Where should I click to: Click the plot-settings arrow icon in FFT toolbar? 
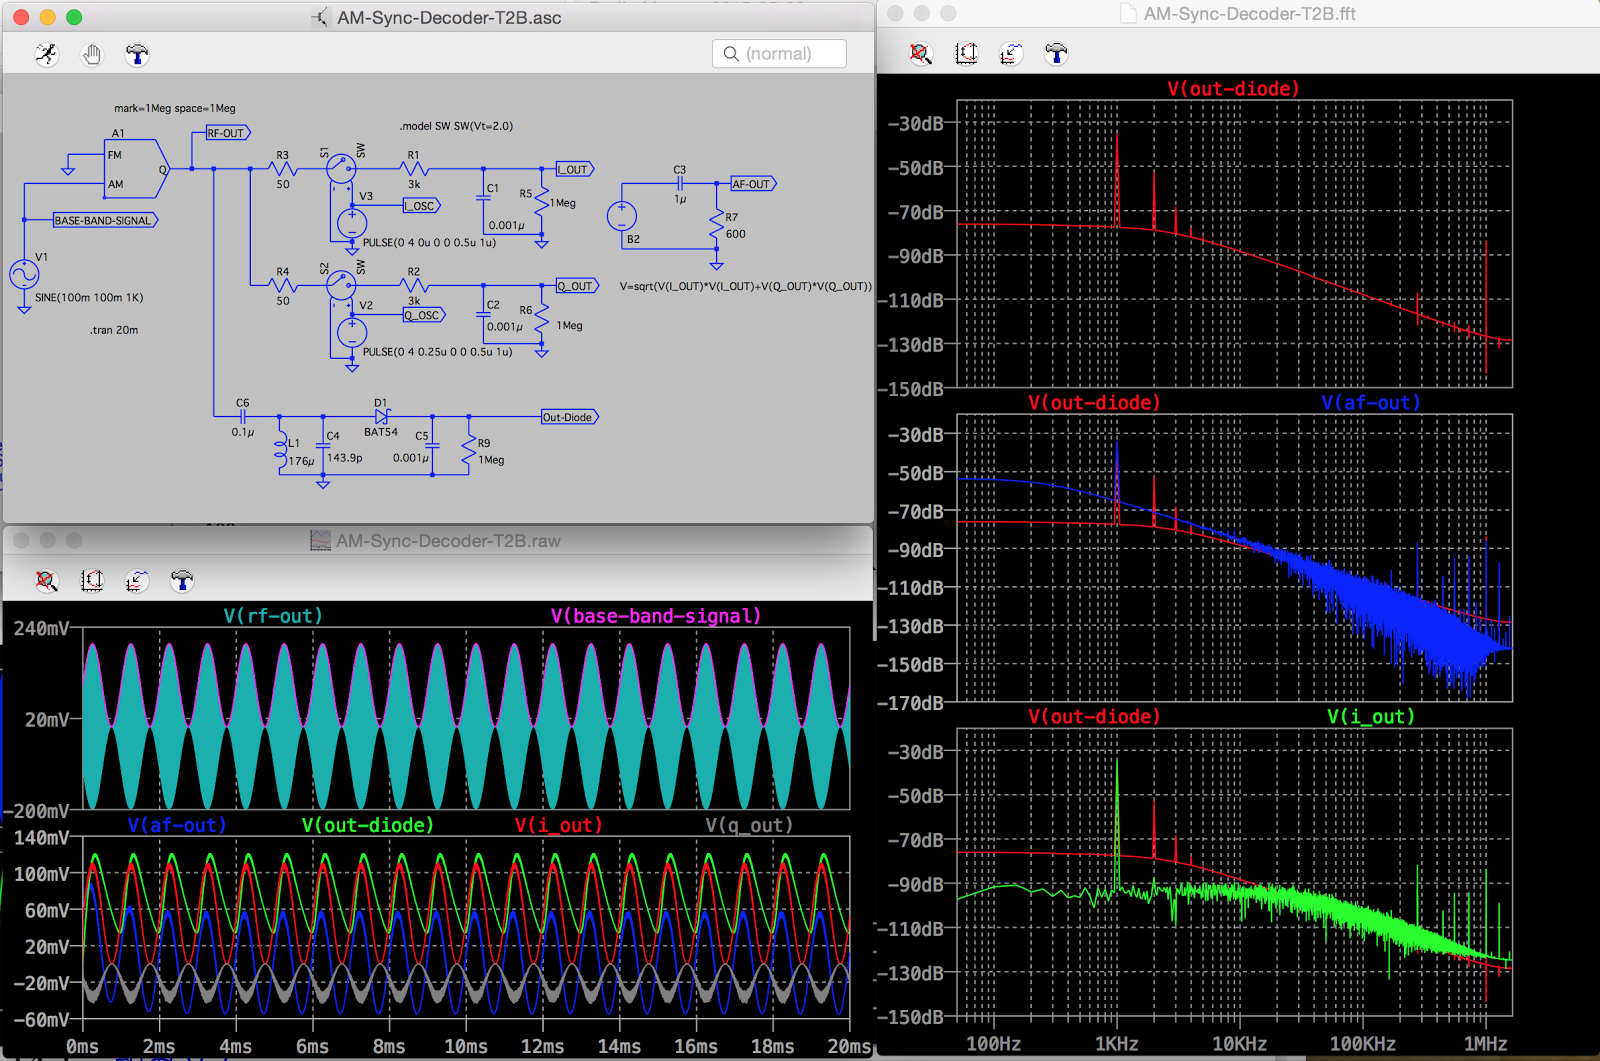1010,54
